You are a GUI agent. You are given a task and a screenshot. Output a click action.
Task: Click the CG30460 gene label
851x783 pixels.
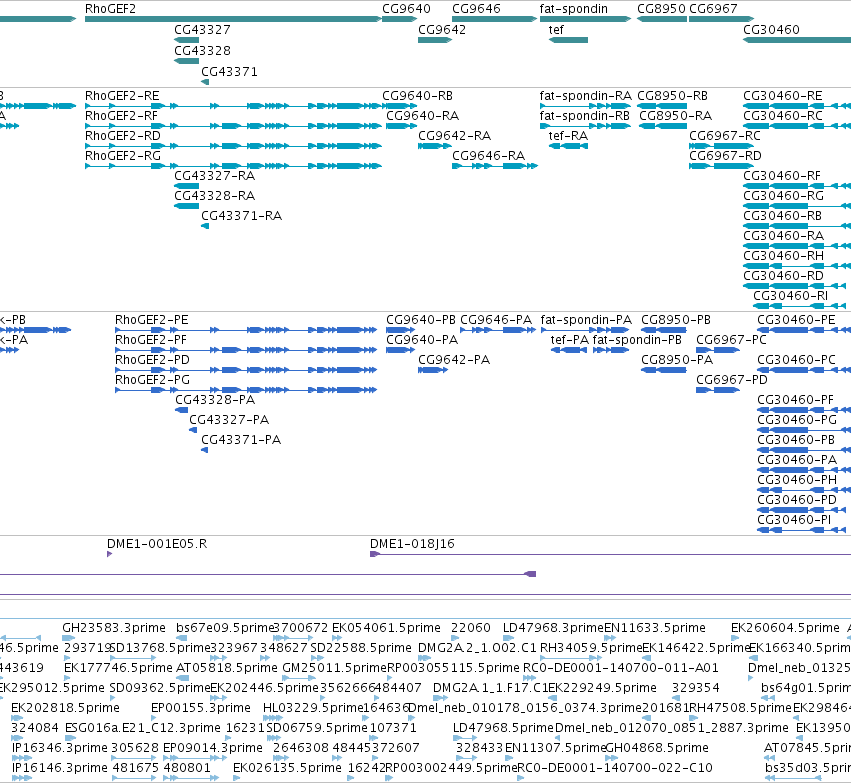(x=771, y=29)
